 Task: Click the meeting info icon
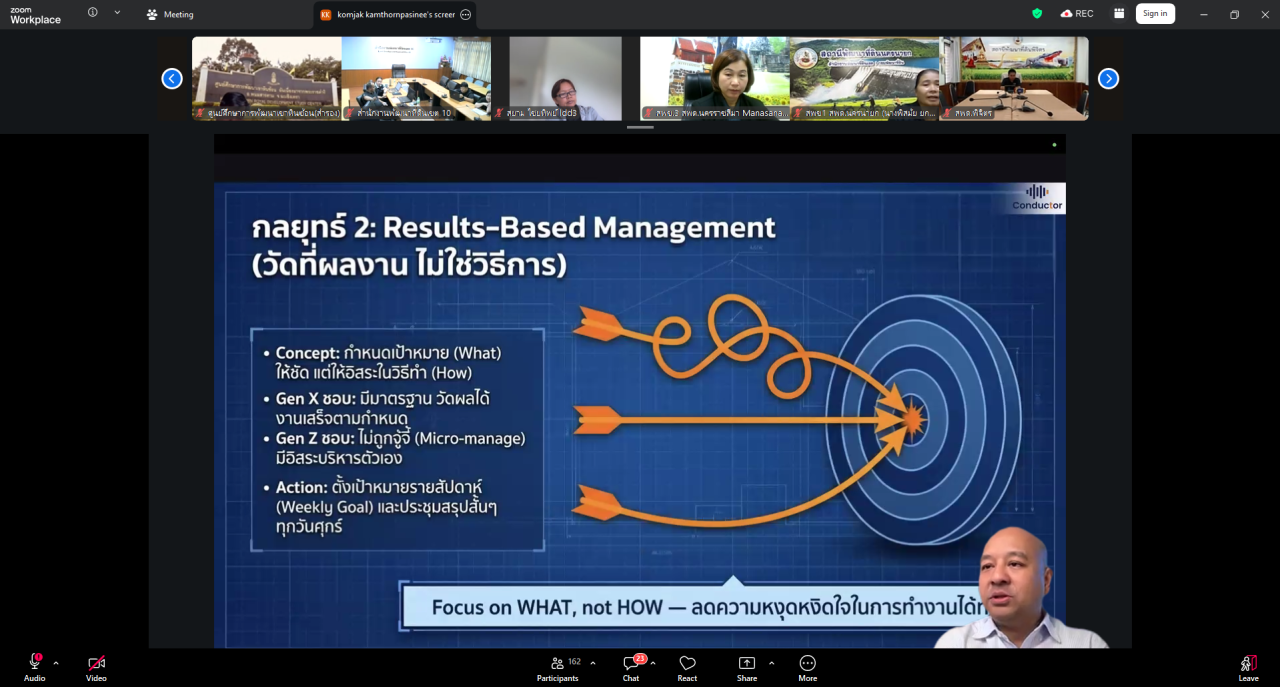[x=93, y=13]
